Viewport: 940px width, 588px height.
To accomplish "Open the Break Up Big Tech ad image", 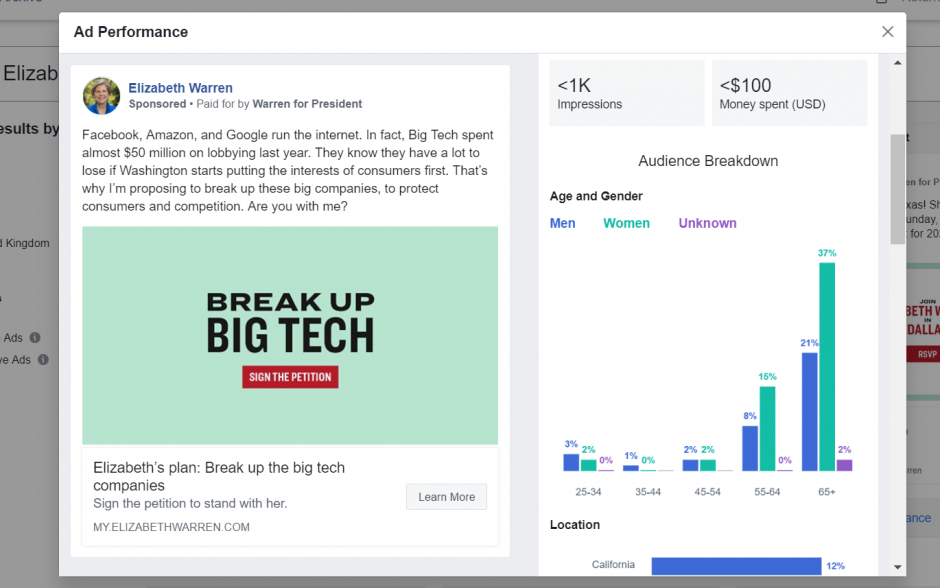I will tap(290, 336).
